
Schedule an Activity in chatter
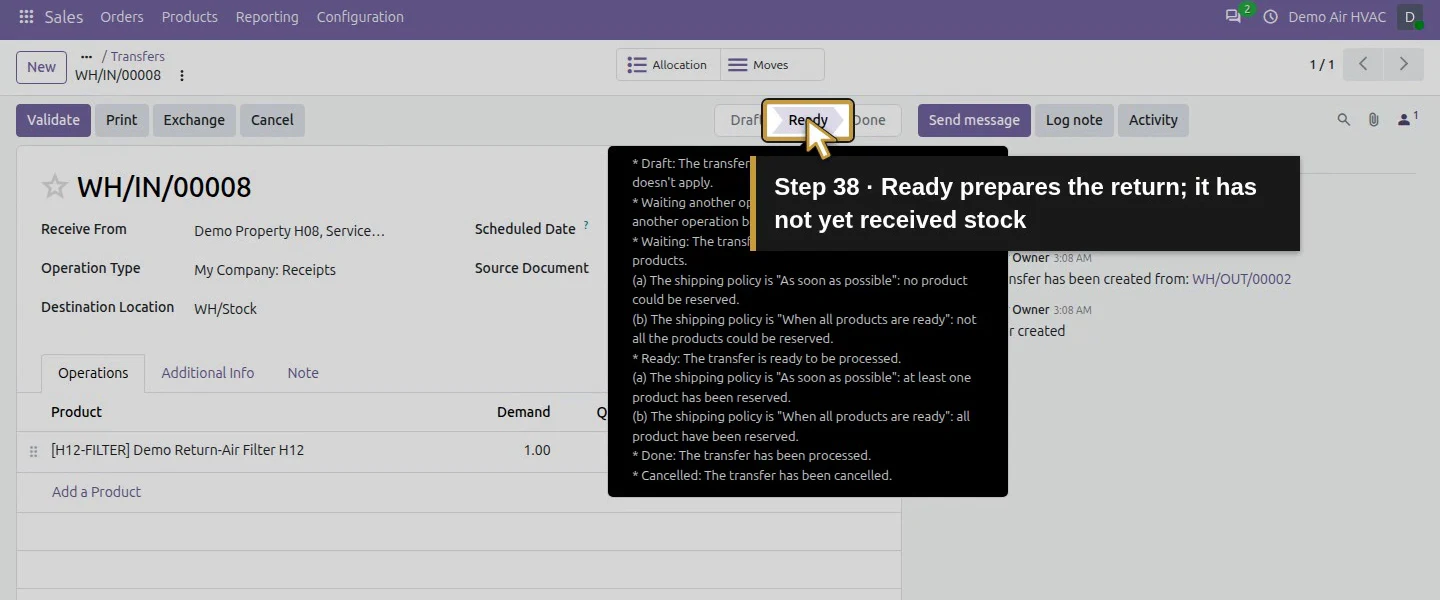[x=1153, y=120]
